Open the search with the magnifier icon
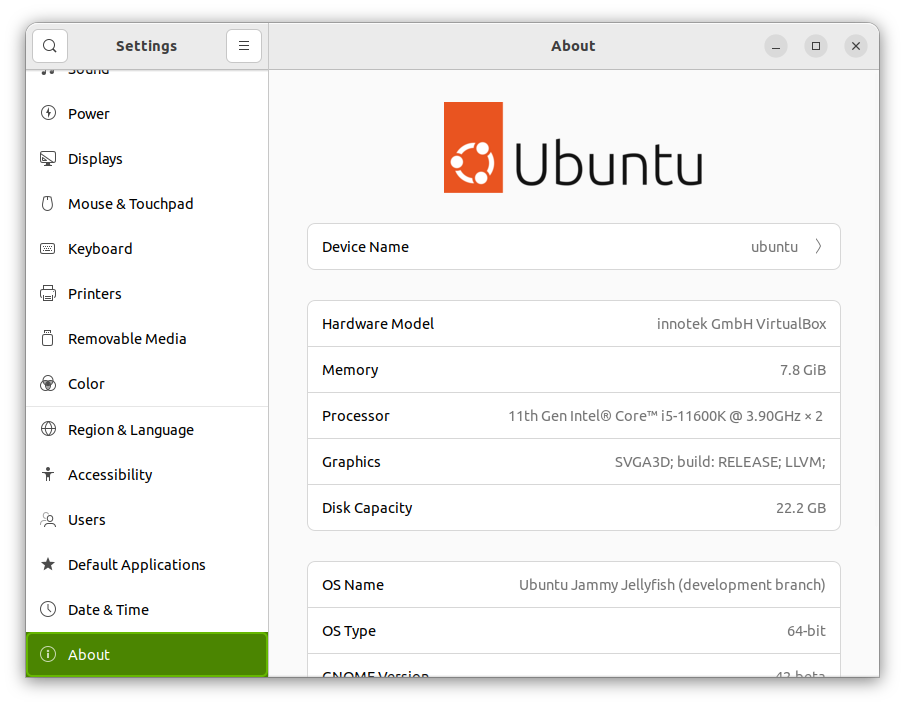 [49, 46]
